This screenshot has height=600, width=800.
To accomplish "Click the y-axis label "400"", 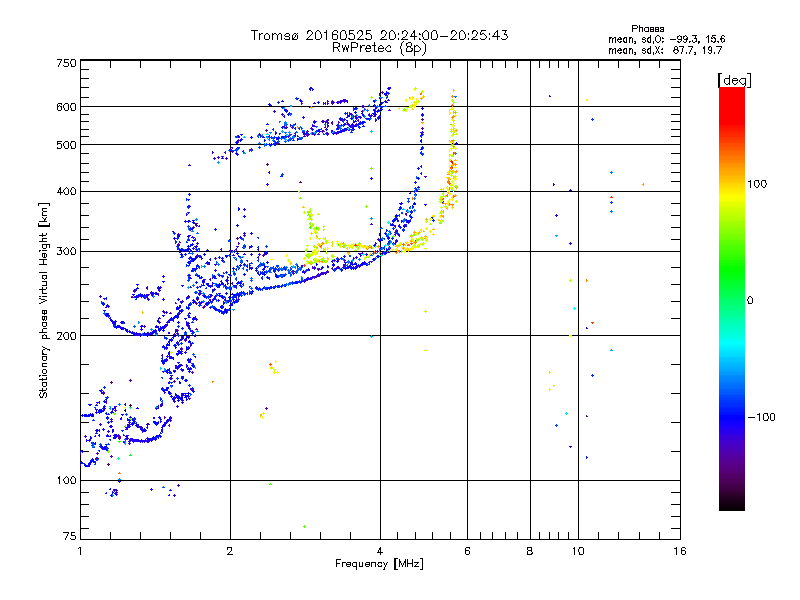I will (66, 192).
